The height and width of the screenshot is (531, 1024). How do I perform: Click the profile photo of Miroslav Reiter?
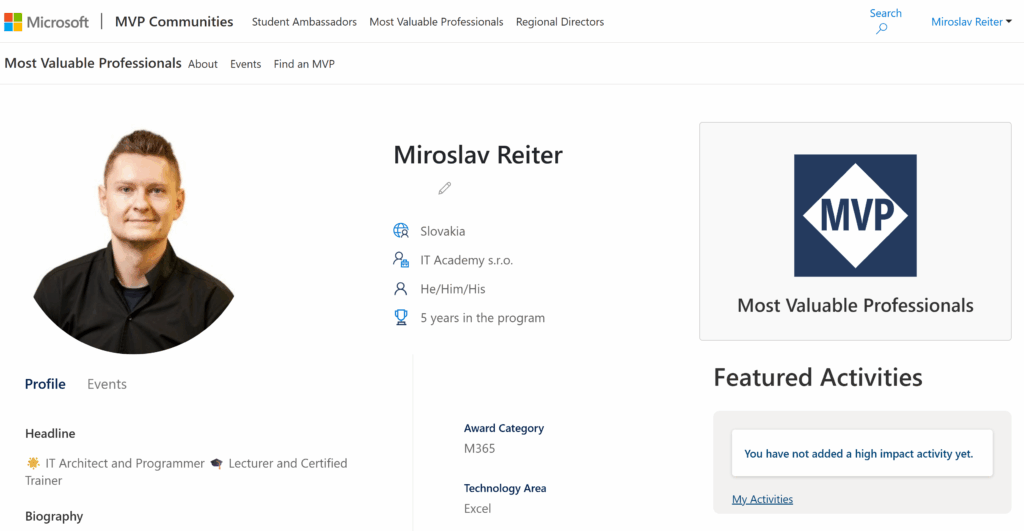[134, 241]
